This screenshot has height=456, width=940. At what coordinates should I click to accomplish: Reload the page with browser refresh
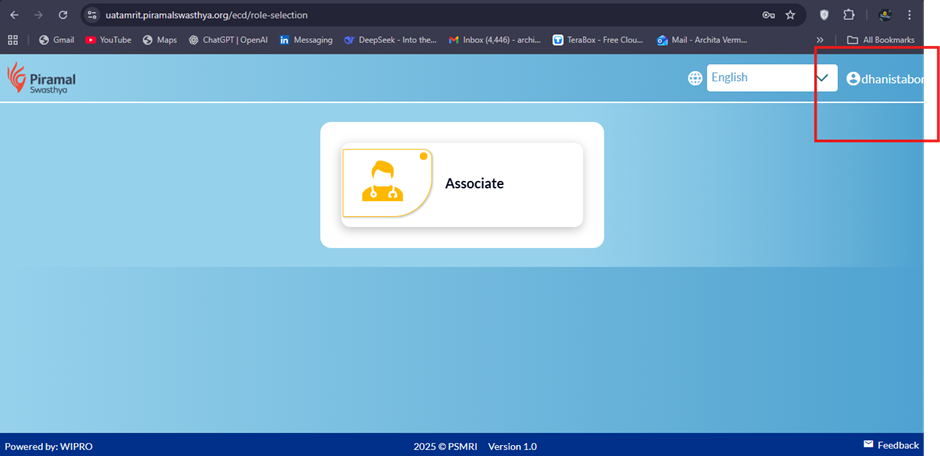click(x=63, y=15)
